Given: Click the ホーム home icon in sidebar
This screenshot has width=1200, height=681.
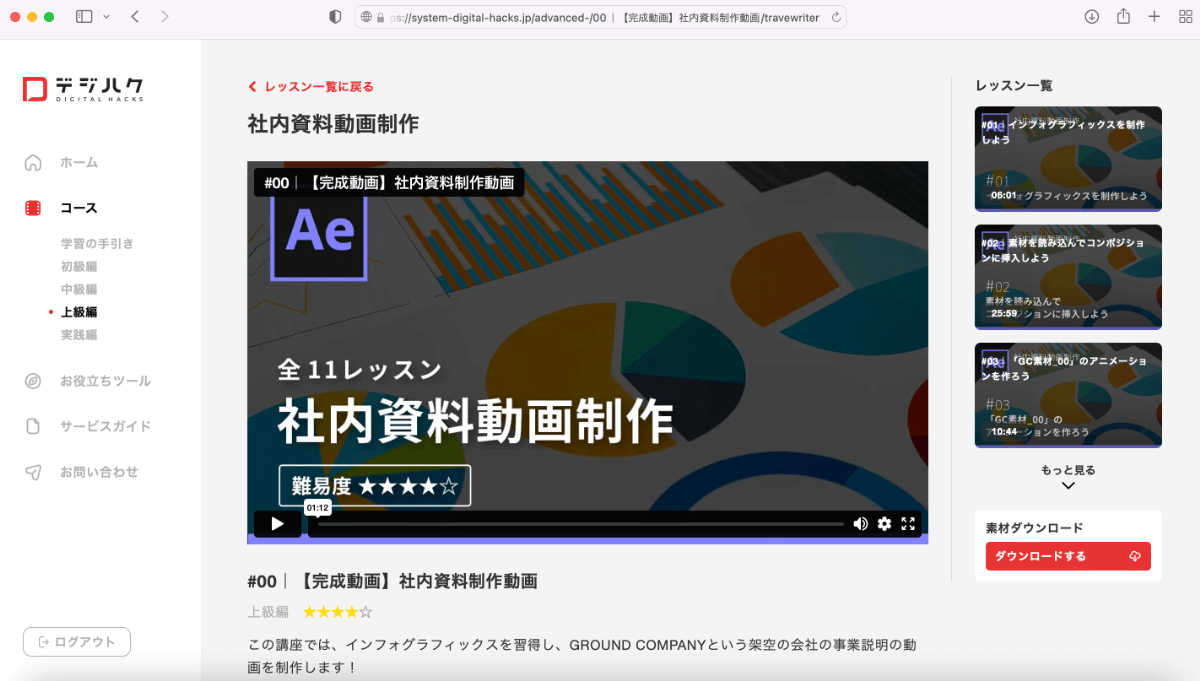Looking at the screenshot, I should coord(33,163).
